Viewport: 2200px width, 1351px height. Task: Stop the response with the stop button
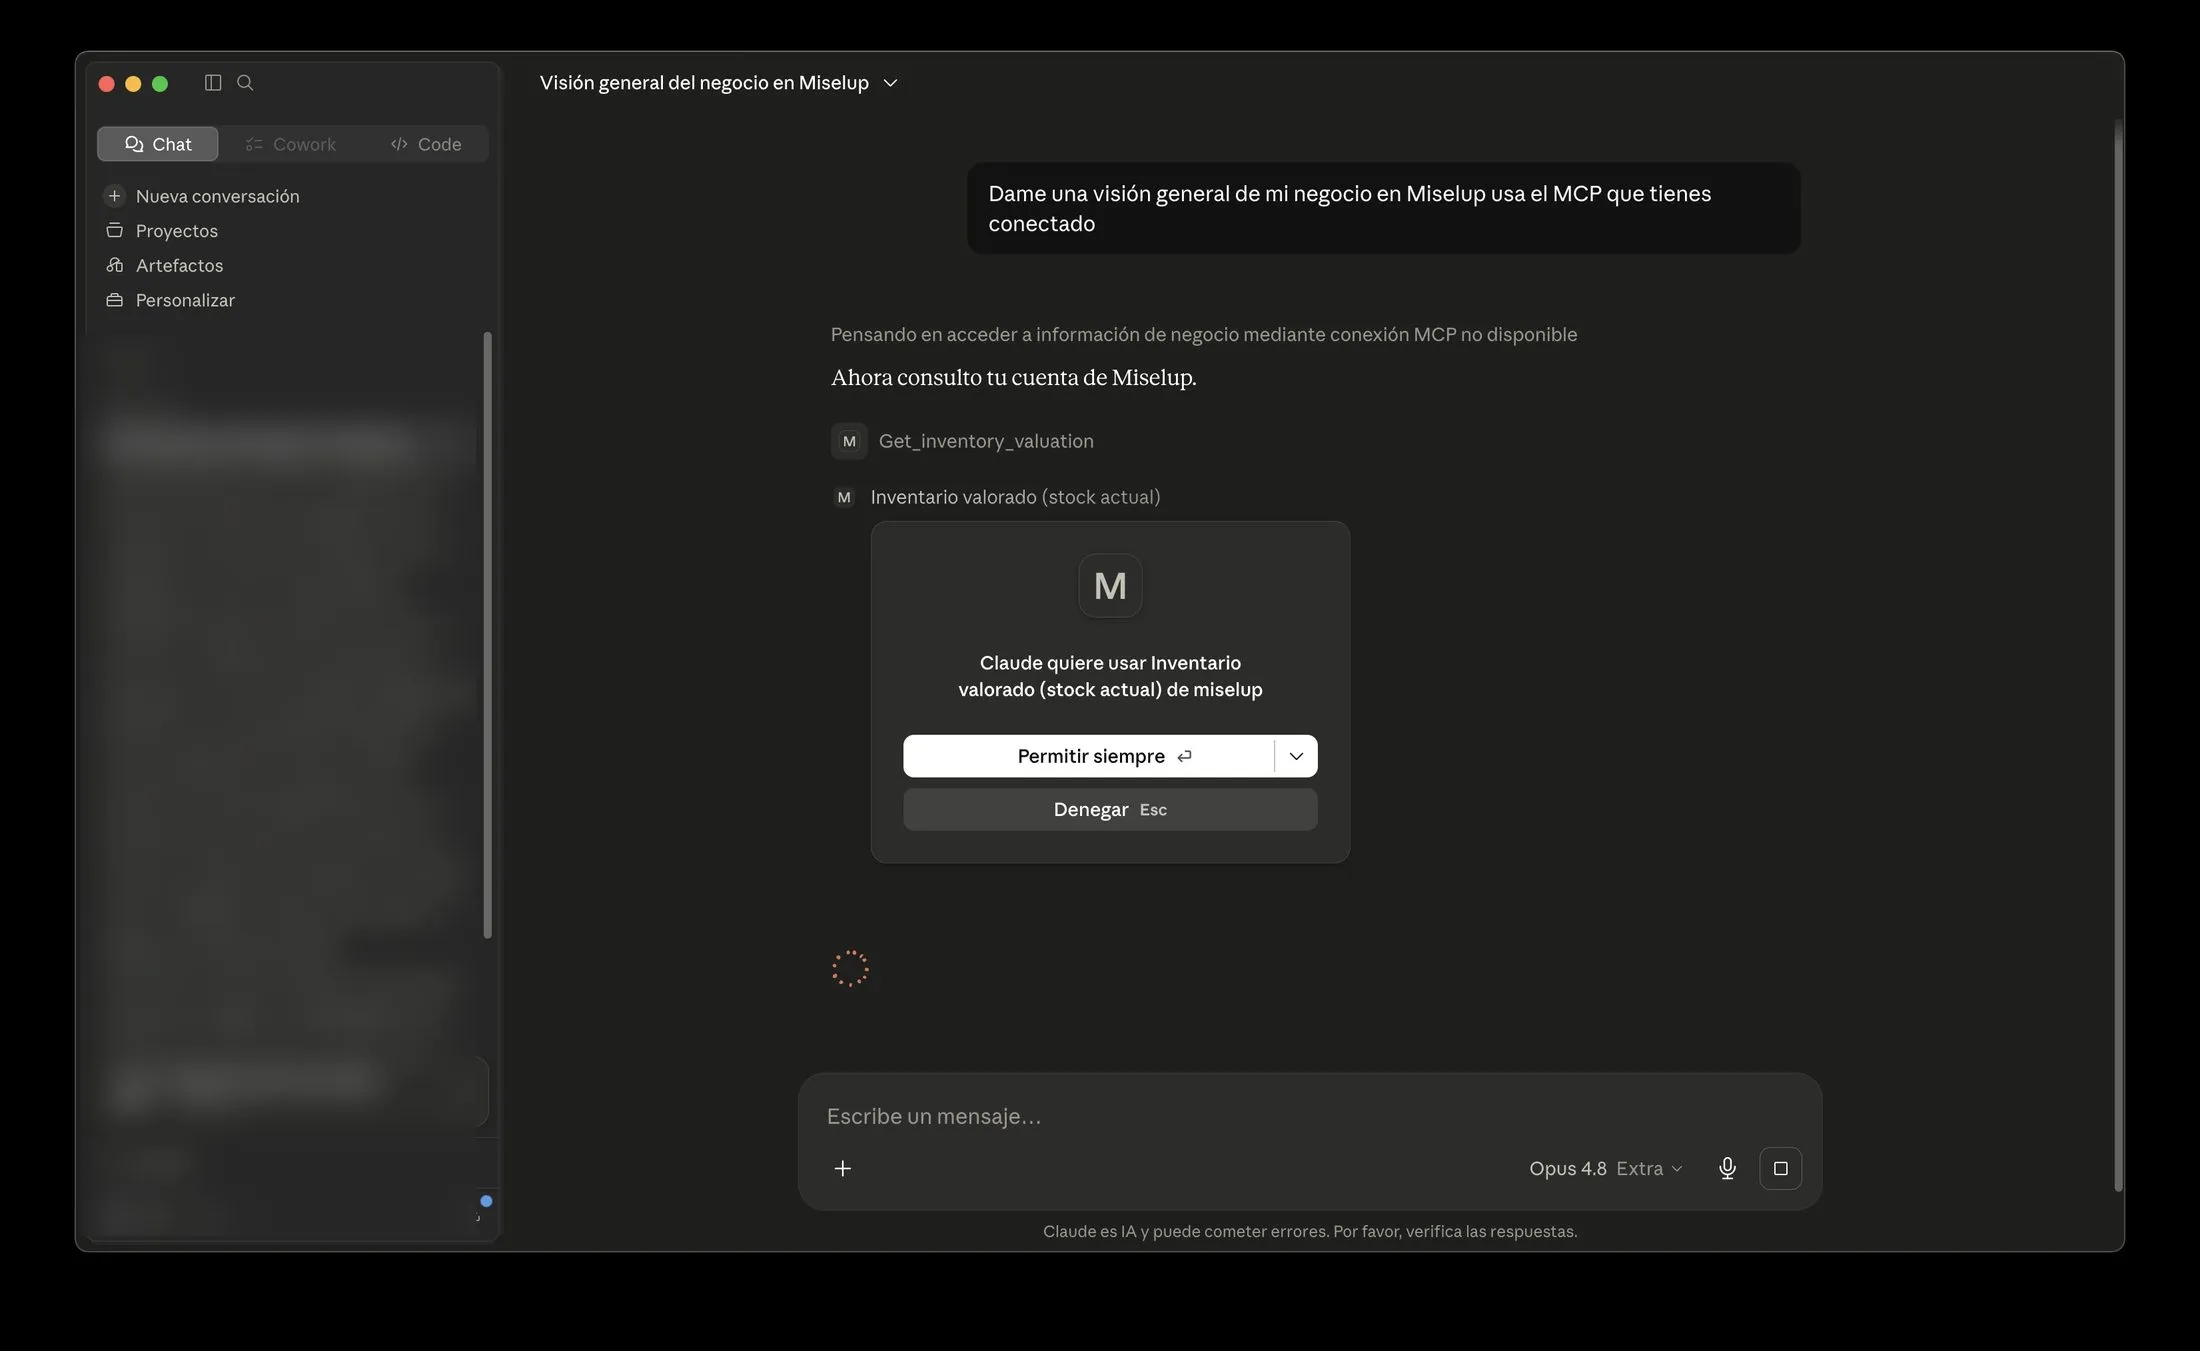coord(1780,1168)
